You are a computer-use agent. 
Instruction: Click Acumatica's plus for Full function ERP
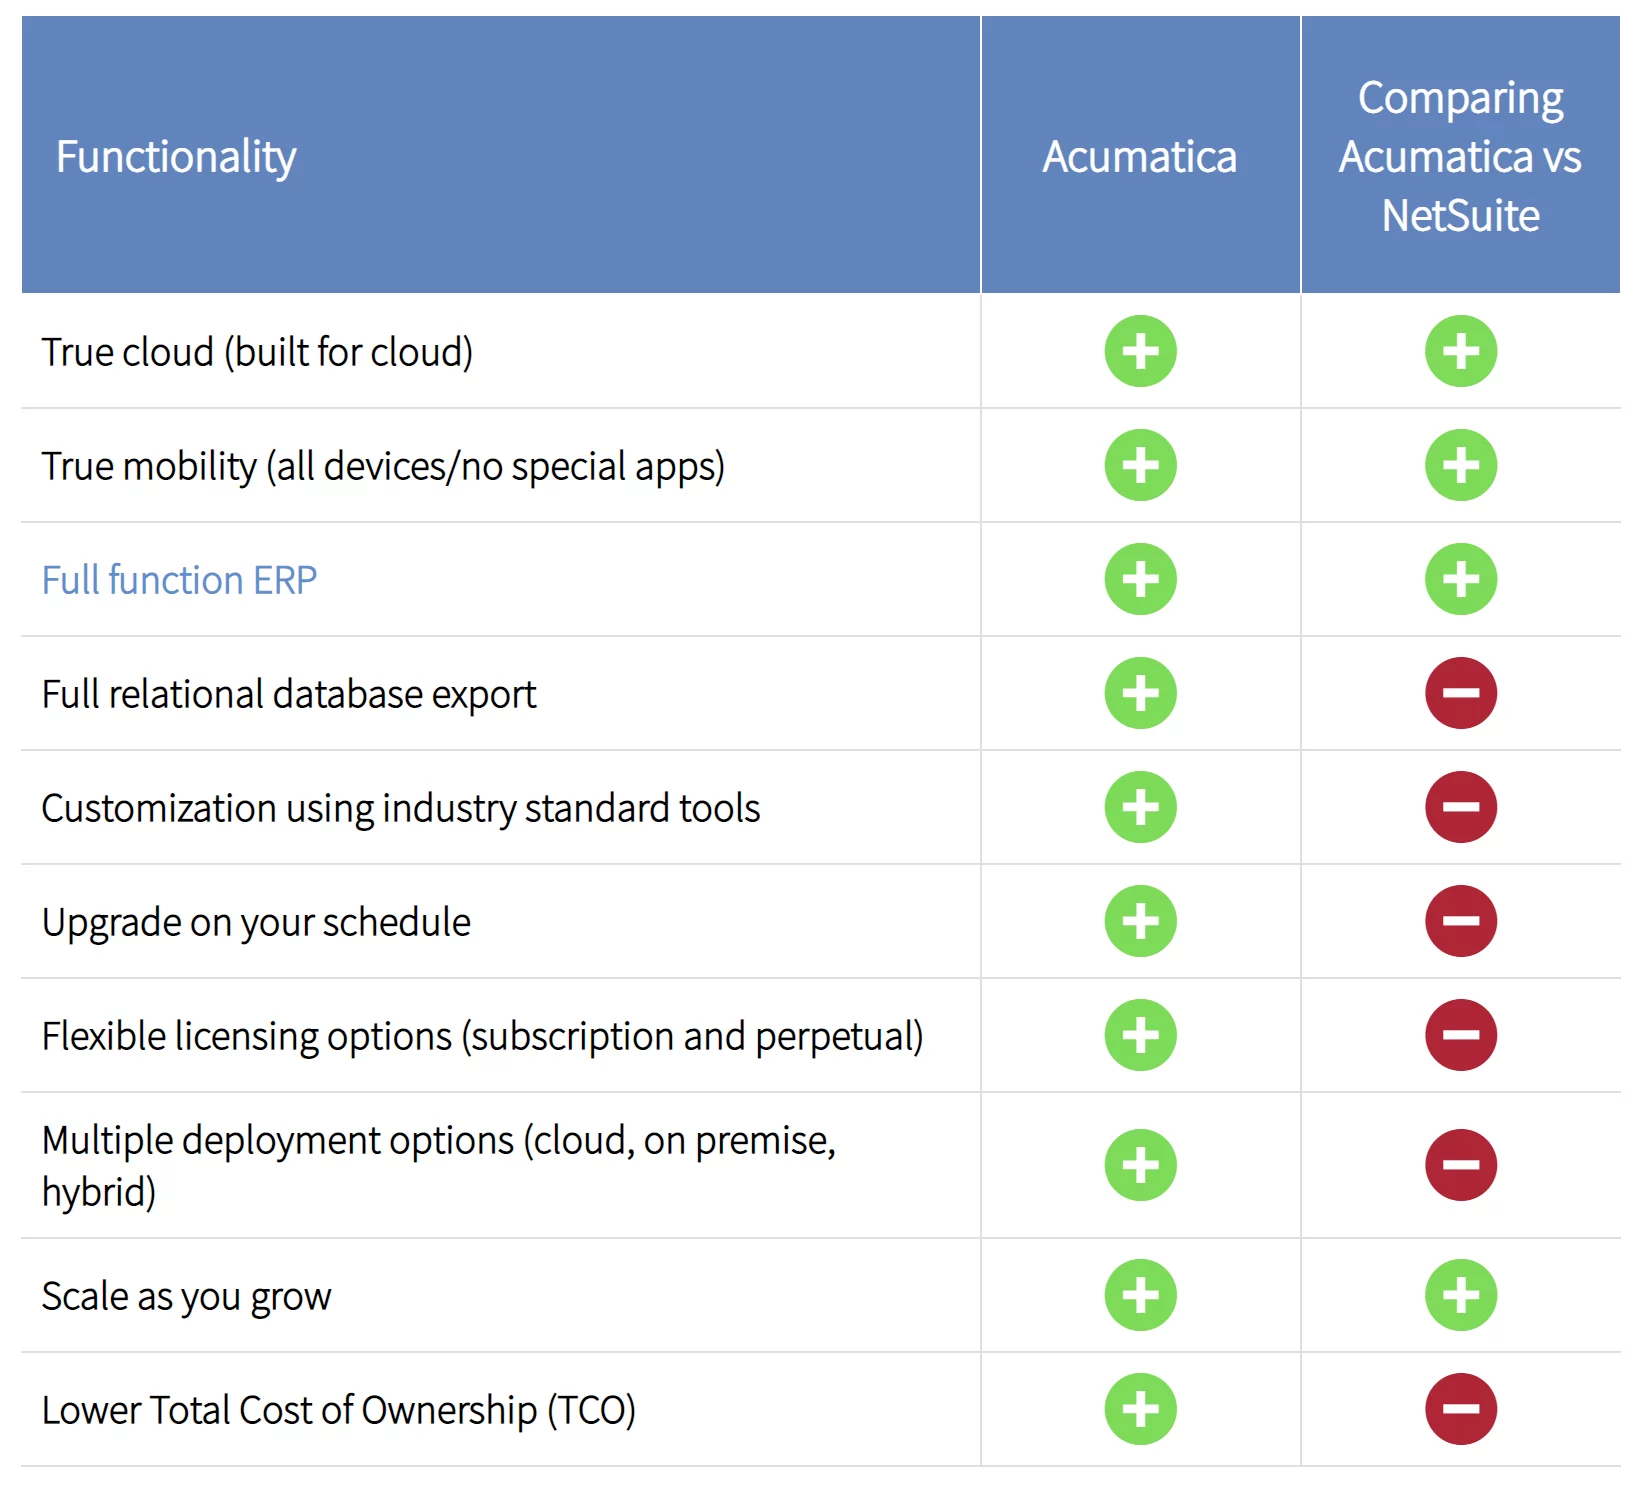(1140, 579)
